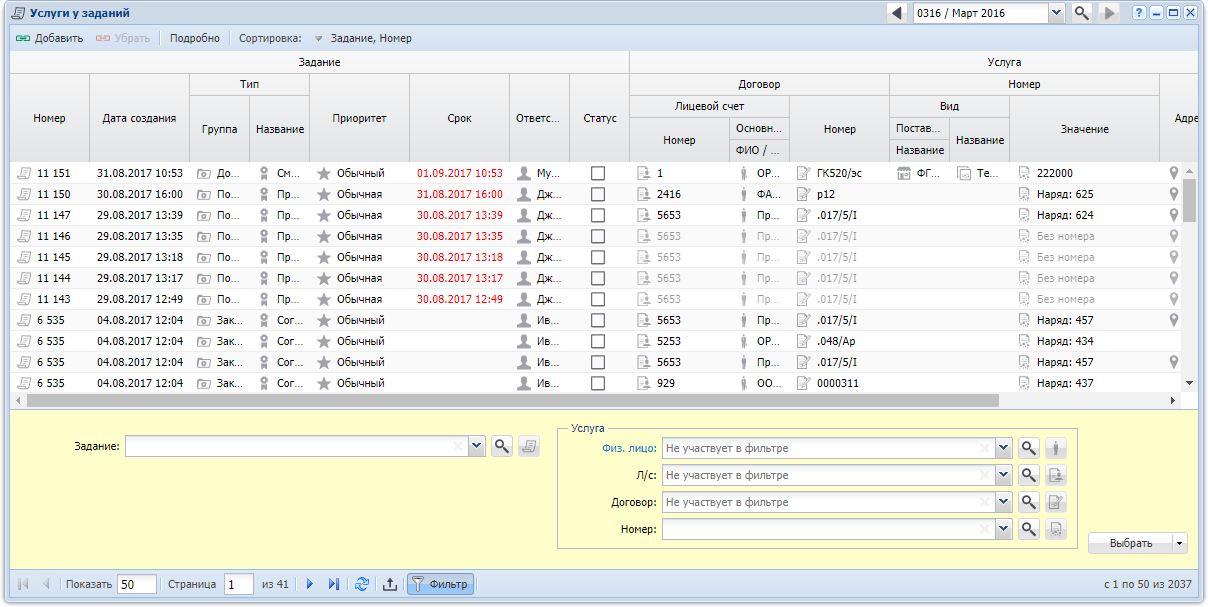
Task: Click the priority star icon in row 11 150
Action: (x=324, y=194)
